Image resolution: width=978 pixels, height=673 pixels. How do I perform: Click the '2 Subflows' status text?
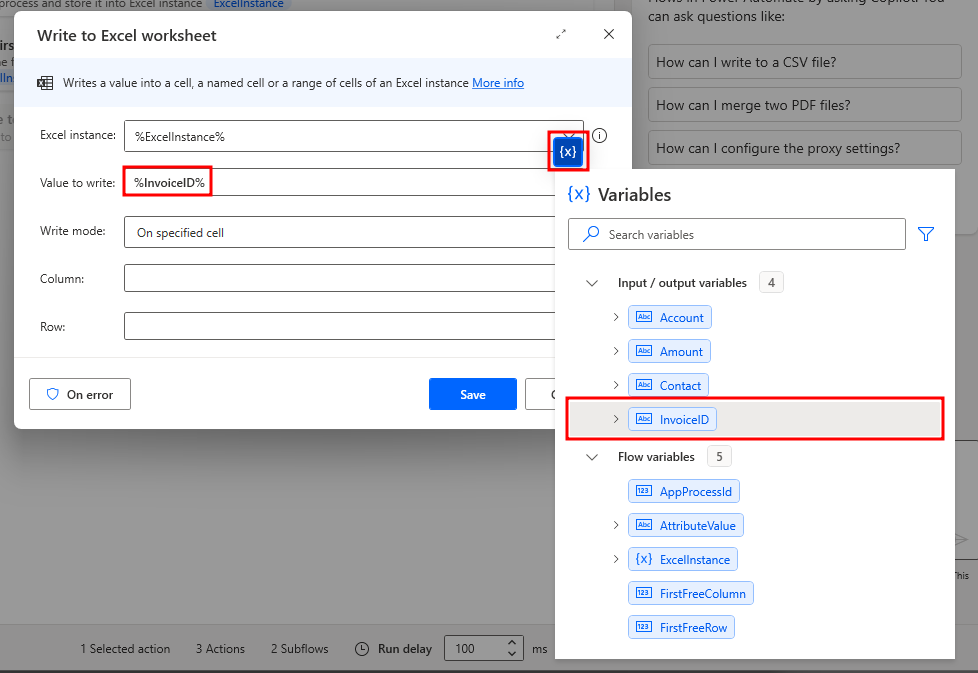(299, 649)
